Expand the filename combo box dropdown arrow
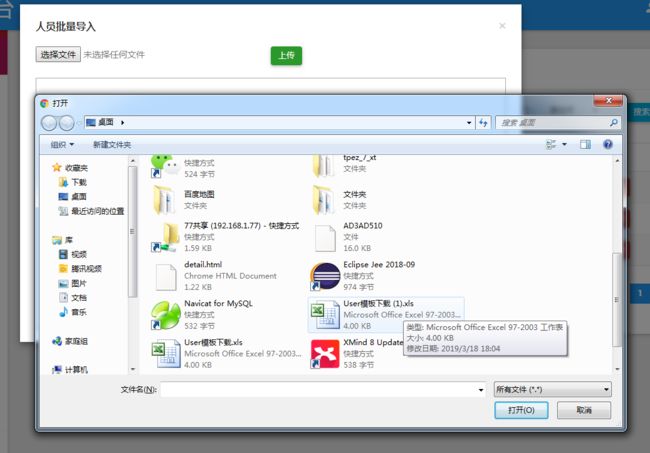Screen dimensions: 650x453 [x=480, y=390]
